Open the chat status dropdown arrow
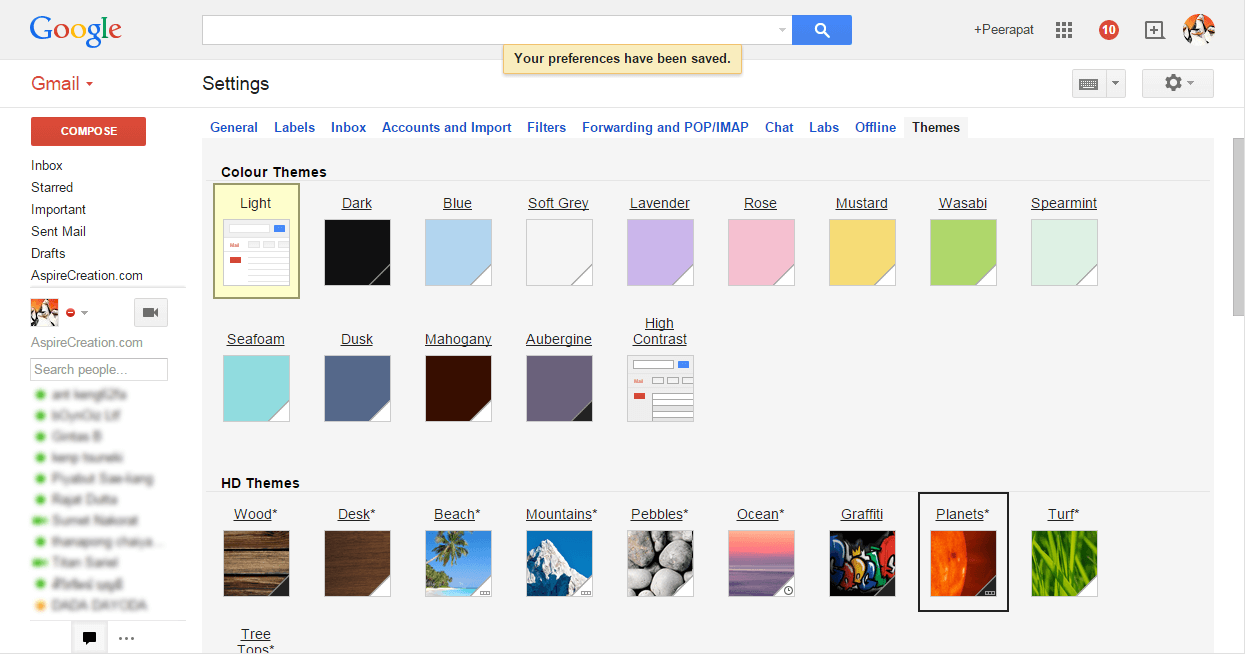Screen dimensions: 1245x654 coord(84,313)
